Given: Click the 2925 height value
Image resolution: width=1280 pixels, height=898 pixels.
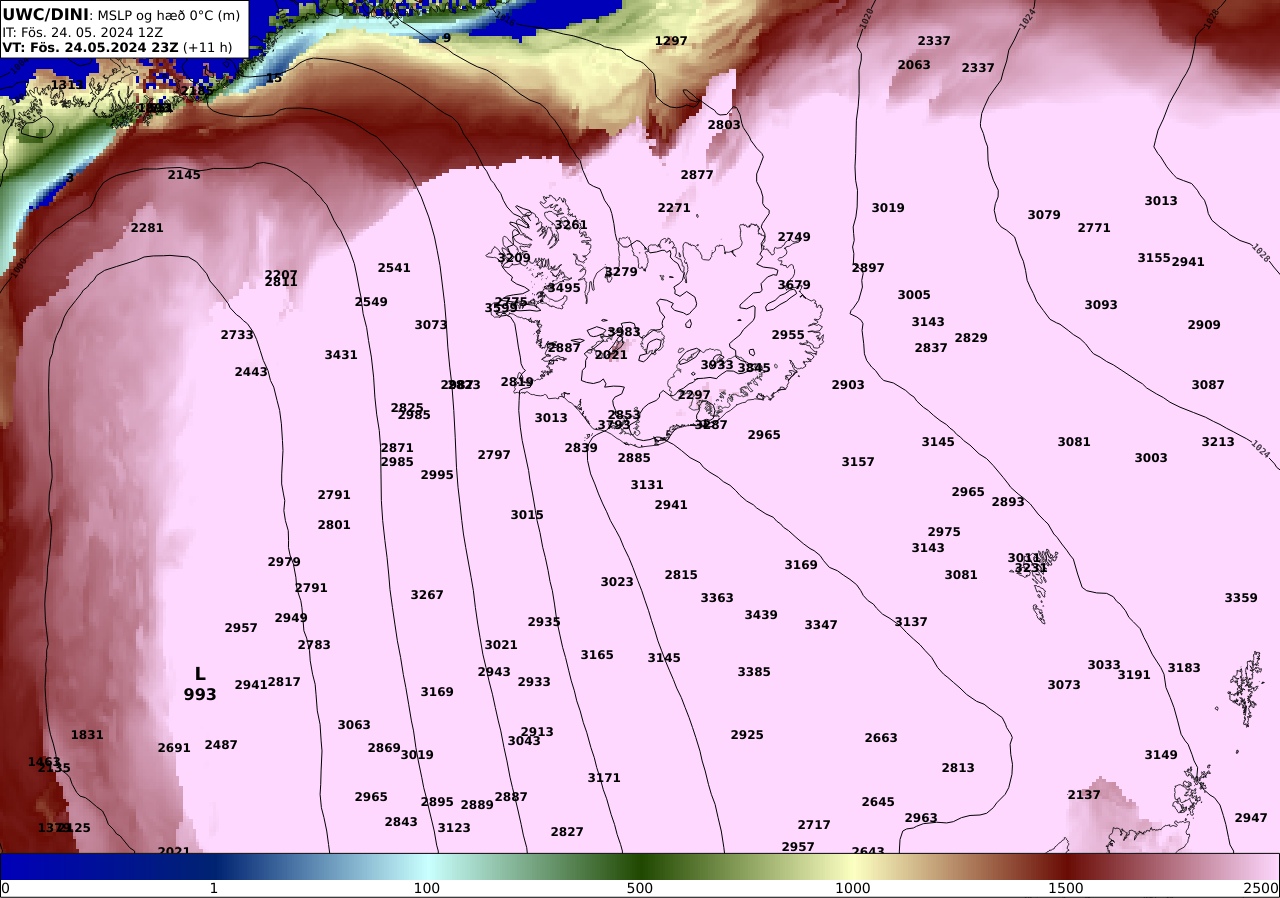Looking at the screenshot, I should pyautogui.click(x=747, y=735).
